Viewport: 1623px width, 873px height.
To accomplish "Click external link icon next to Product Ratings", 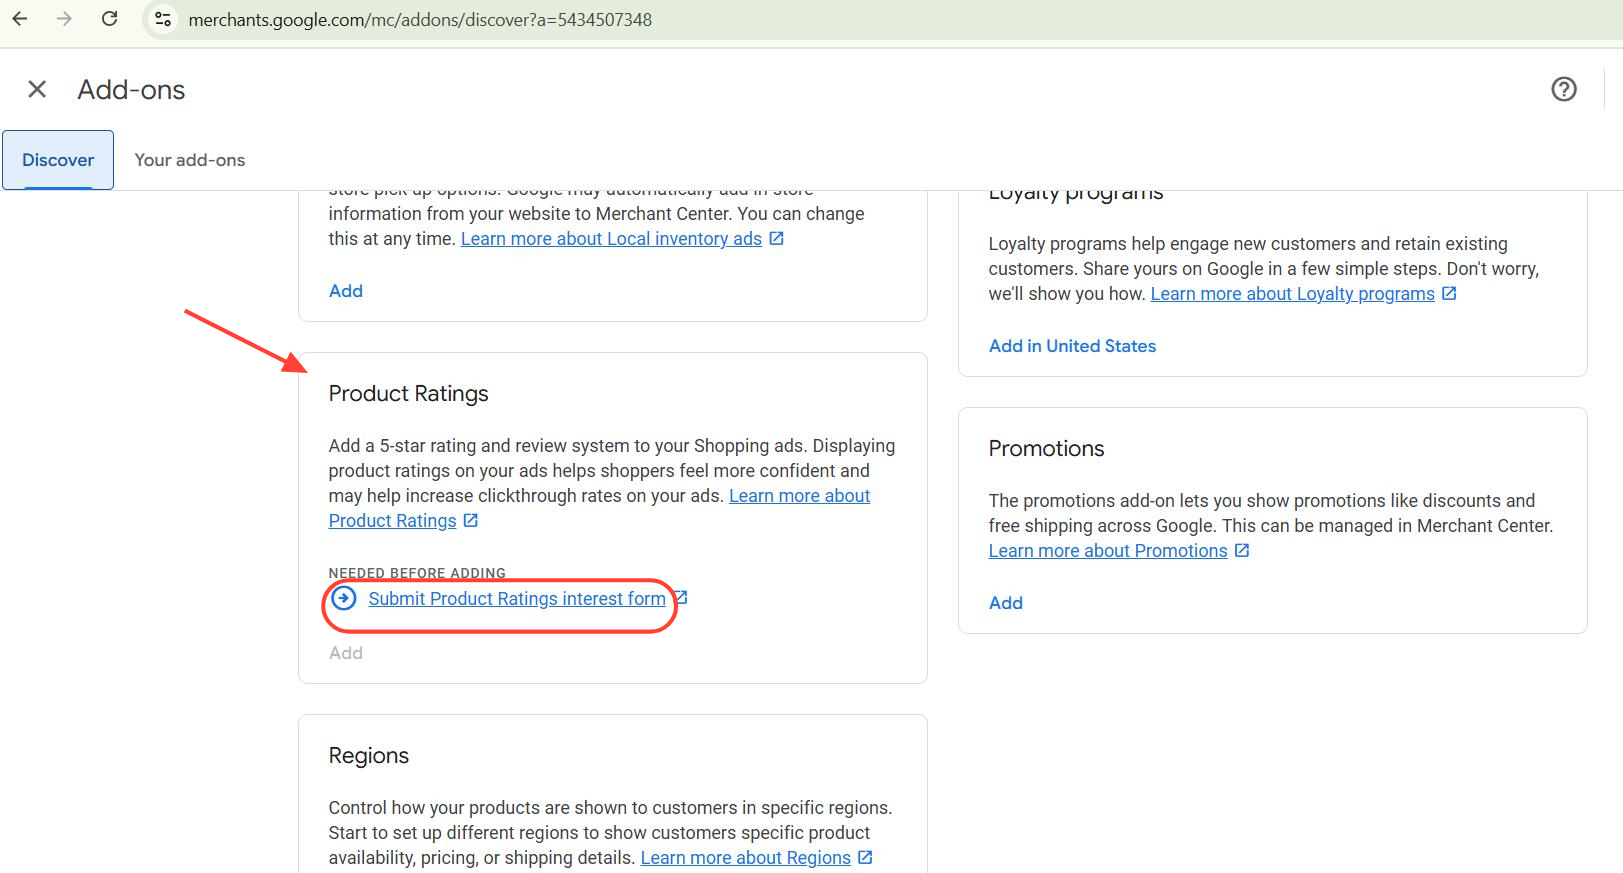I will tap(471, 520).
